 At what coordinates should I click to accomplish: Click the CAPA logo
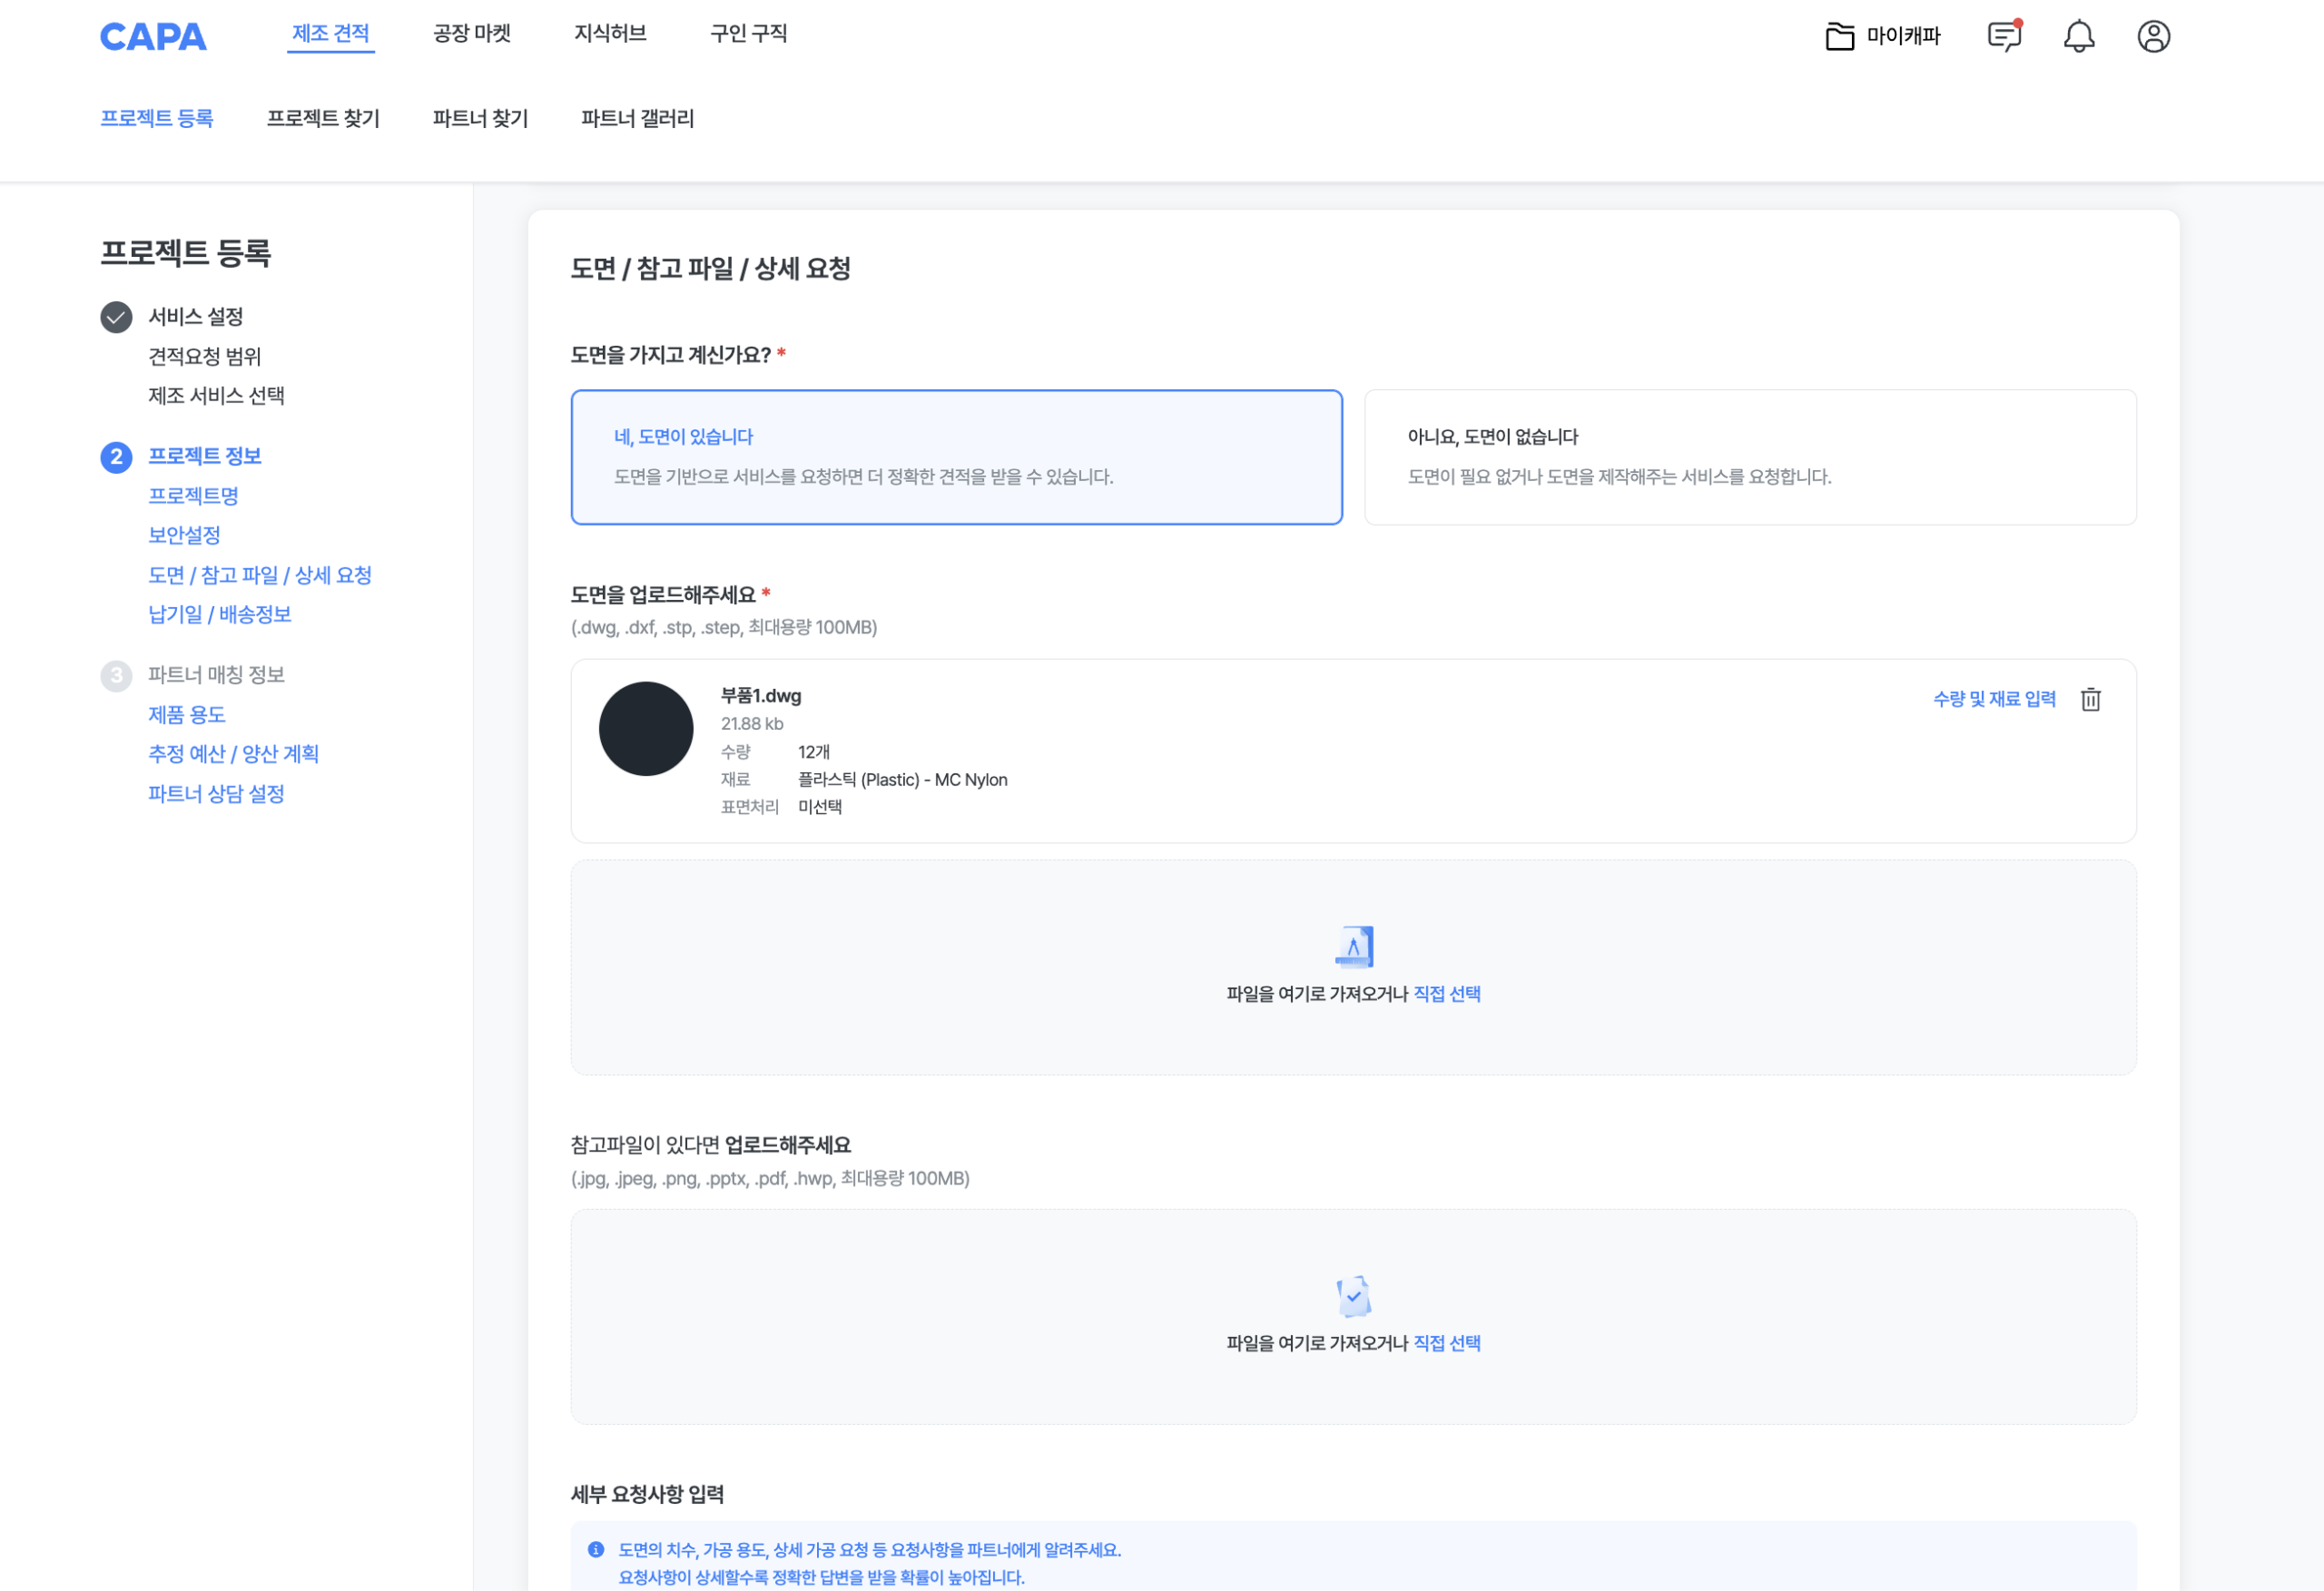point(153,37)
